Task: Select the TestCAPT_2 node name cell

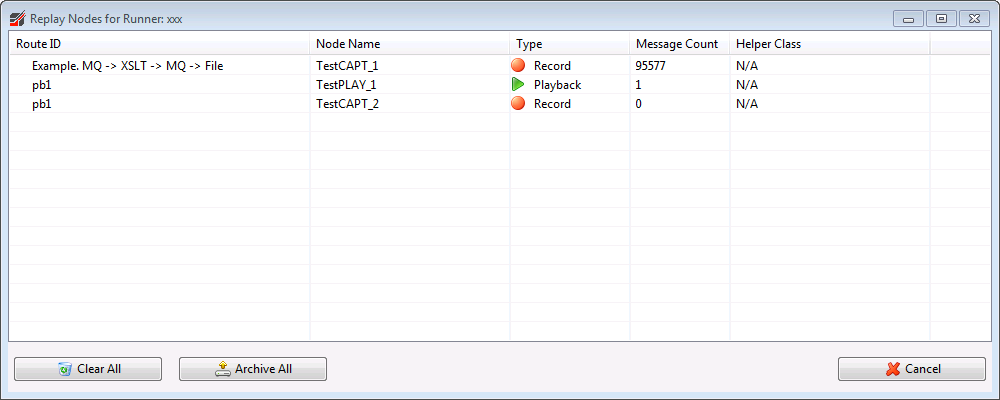Action: (347, 104)
